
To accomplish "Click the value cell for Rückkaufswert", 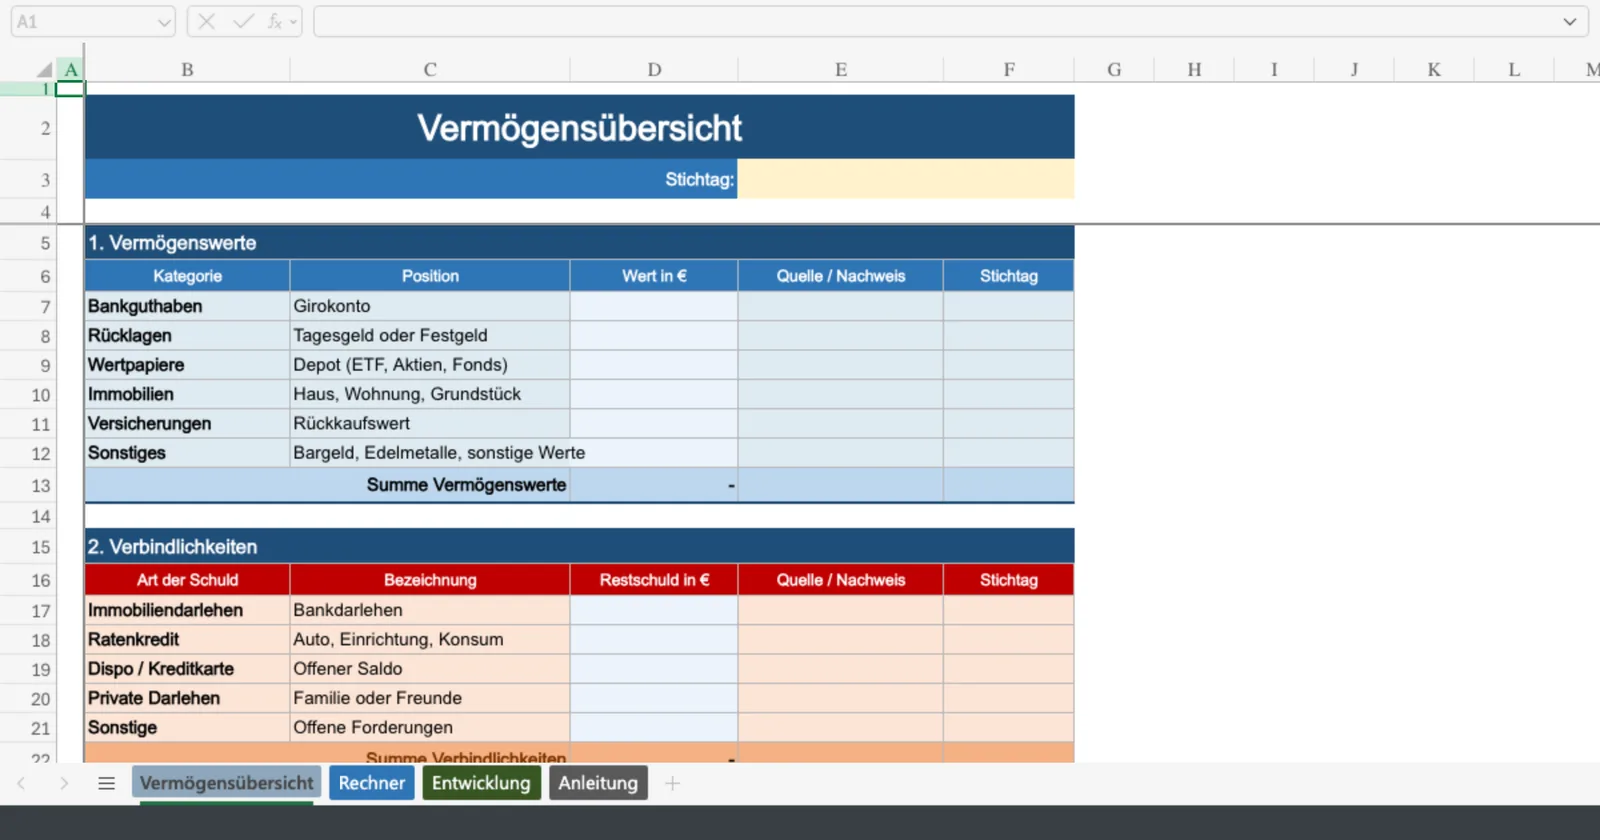I will click(654, 423).
